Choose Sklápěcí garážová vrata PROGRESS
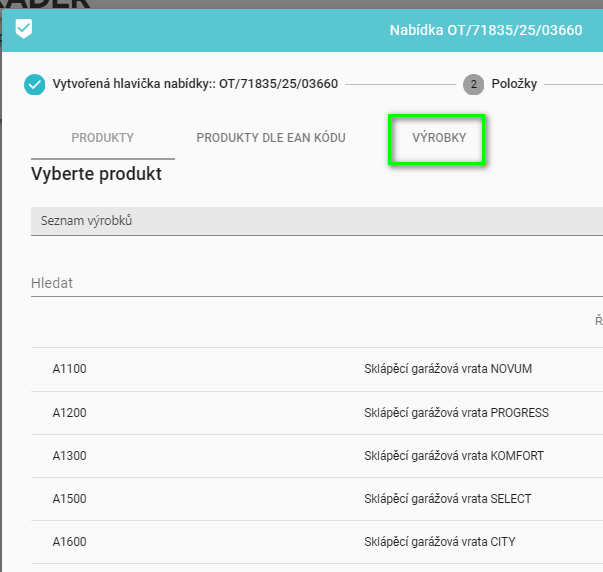 click(x=456, y=413)
